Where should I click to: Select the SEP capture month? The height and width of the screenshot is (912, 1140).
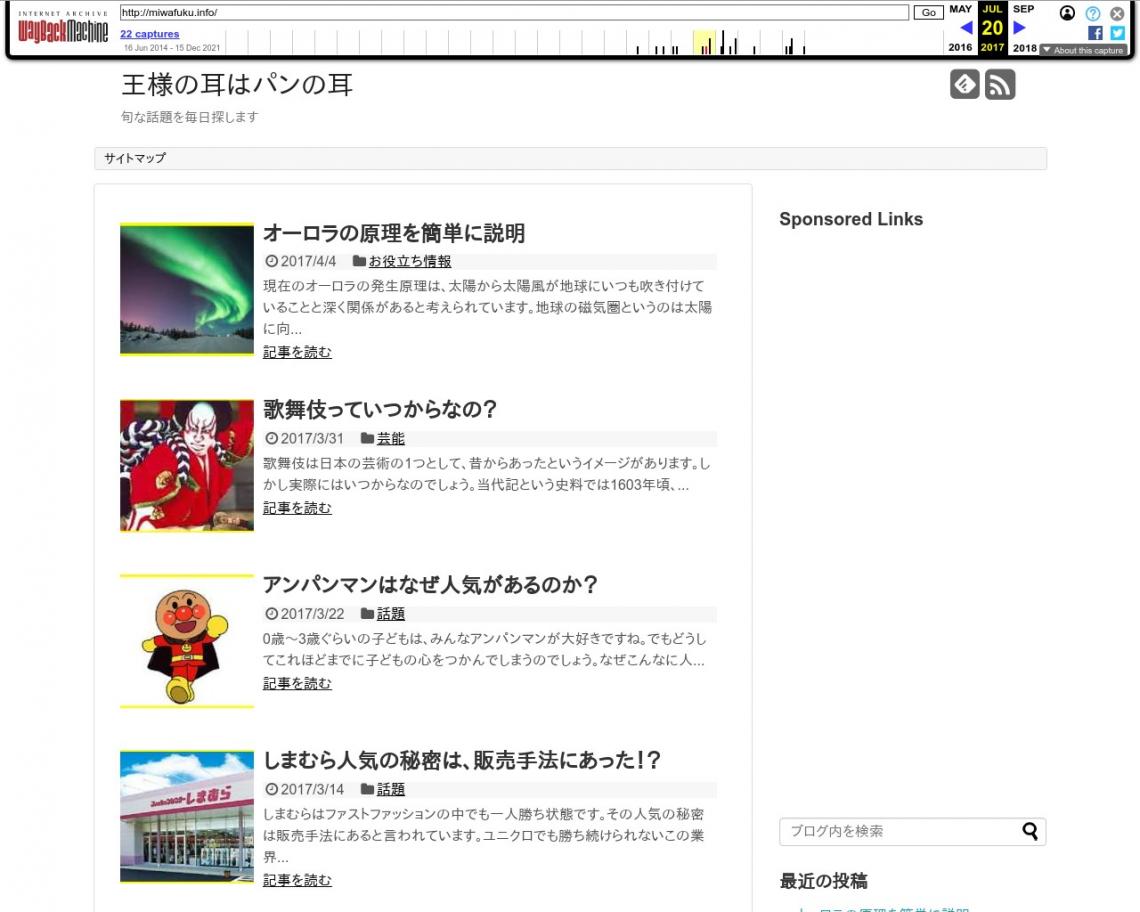pyautogui.click(x=1024, y=9)
